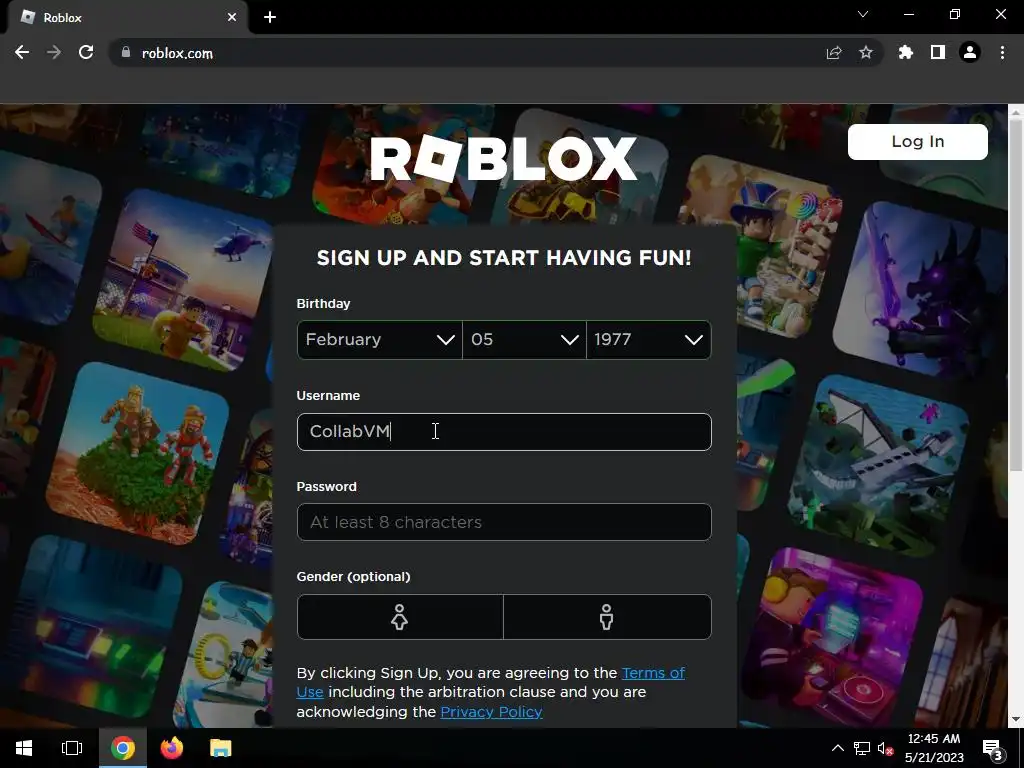The image size is (1024, 768).
Task: Reload the Roblox page
Action: pos(86,53)
